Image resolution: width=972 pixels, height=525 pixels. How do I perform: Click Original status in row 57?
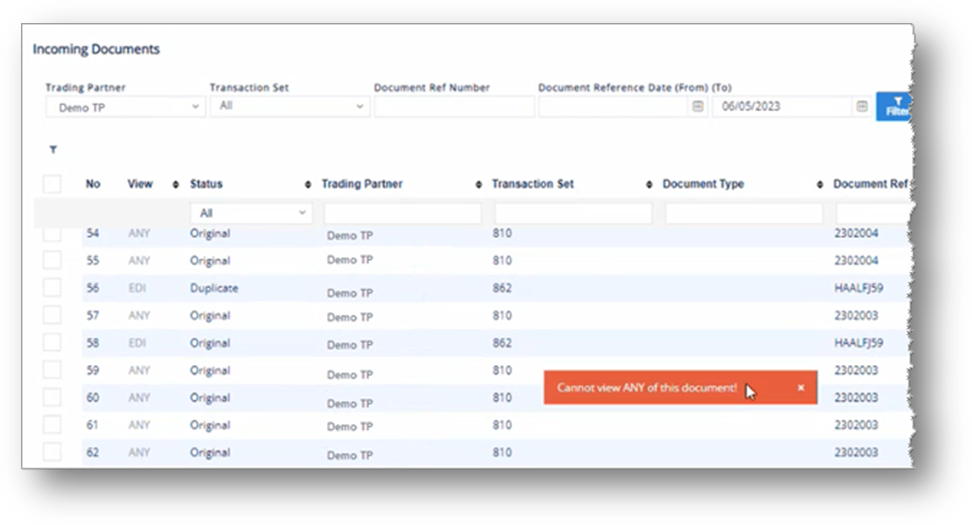(210, 315)
